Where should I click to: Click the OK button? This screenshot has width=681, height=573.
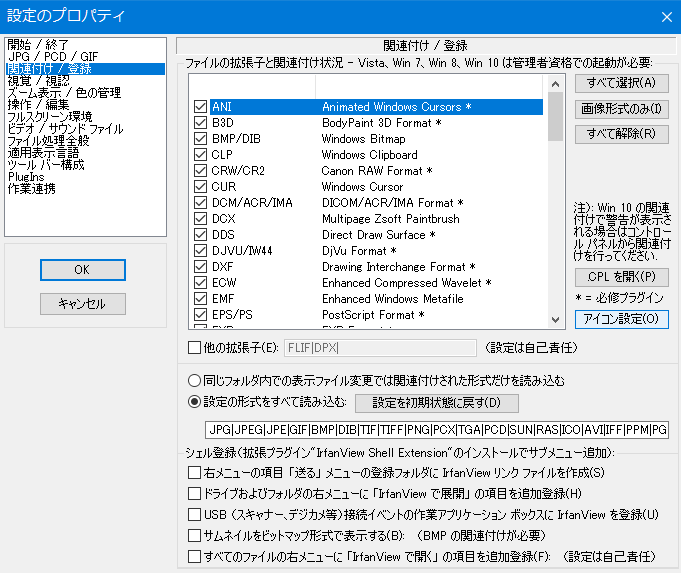[83, 270]
